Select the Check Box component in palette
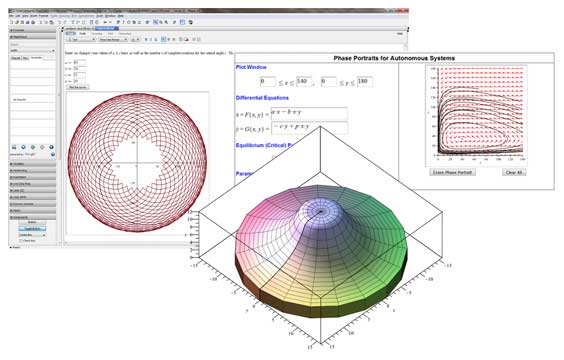Screen dimensions: 564x360 tap(28, 241)
